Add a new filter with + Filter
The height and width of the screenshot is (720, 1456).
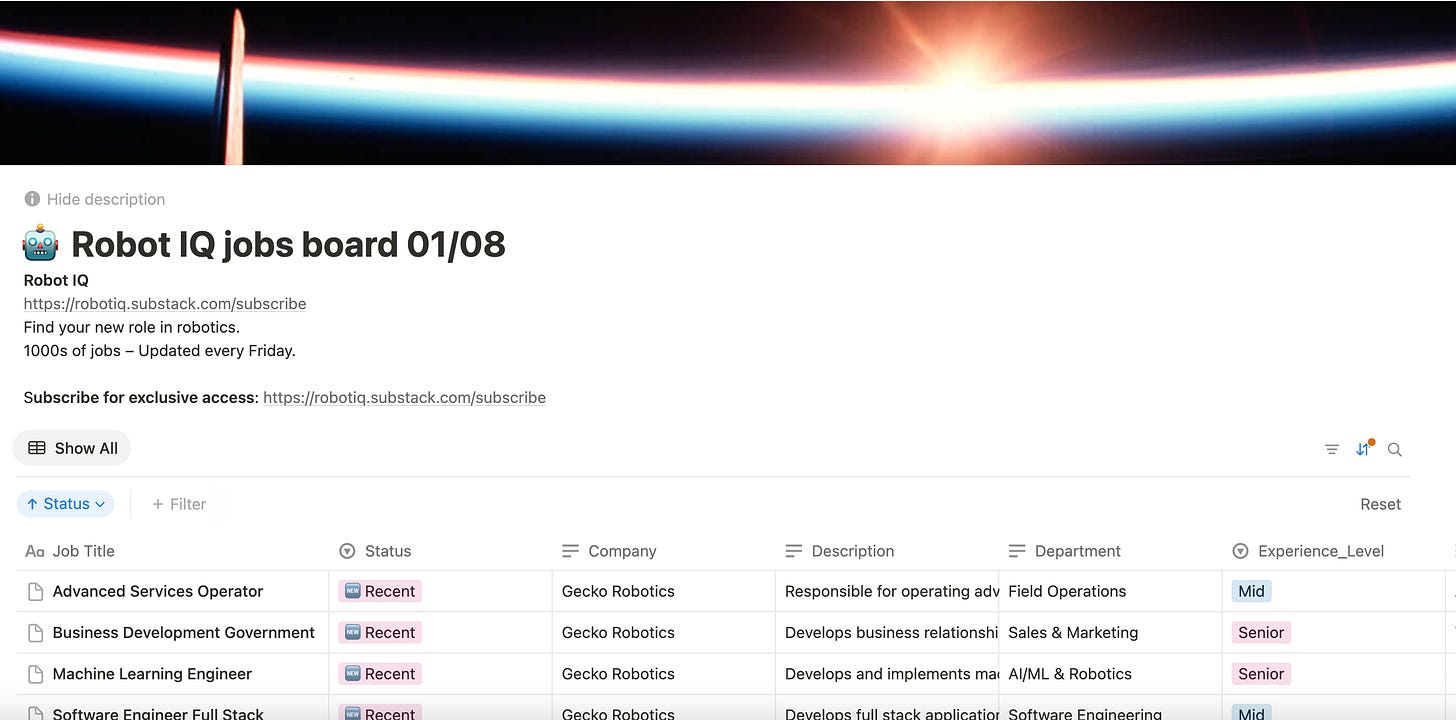pos(179,504)
